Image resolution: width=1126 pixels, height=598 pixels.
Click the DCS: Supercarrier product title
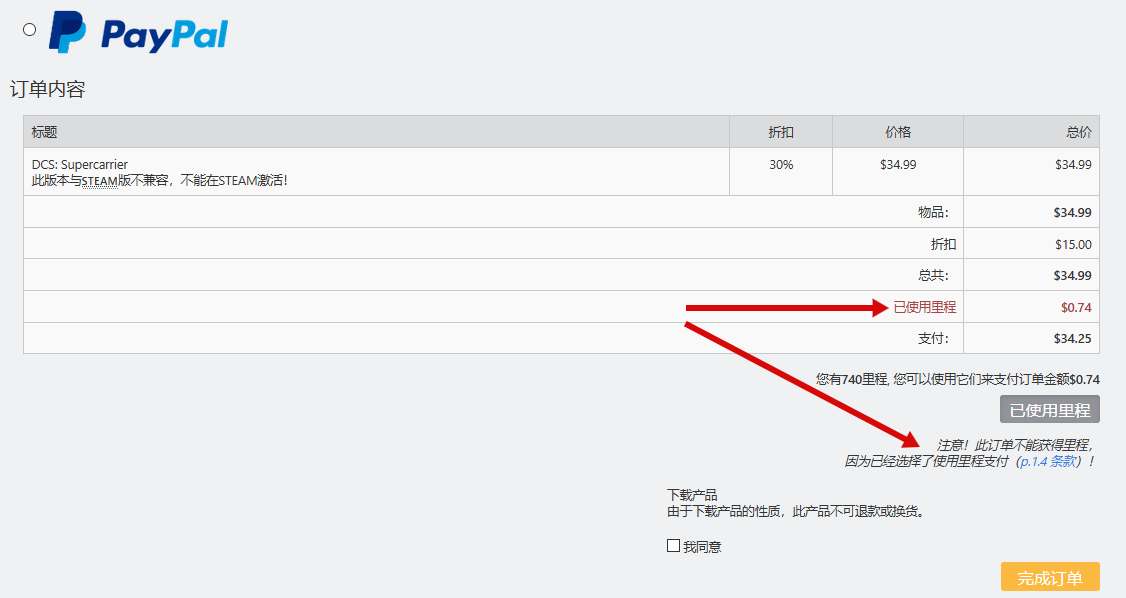point(80,164)
